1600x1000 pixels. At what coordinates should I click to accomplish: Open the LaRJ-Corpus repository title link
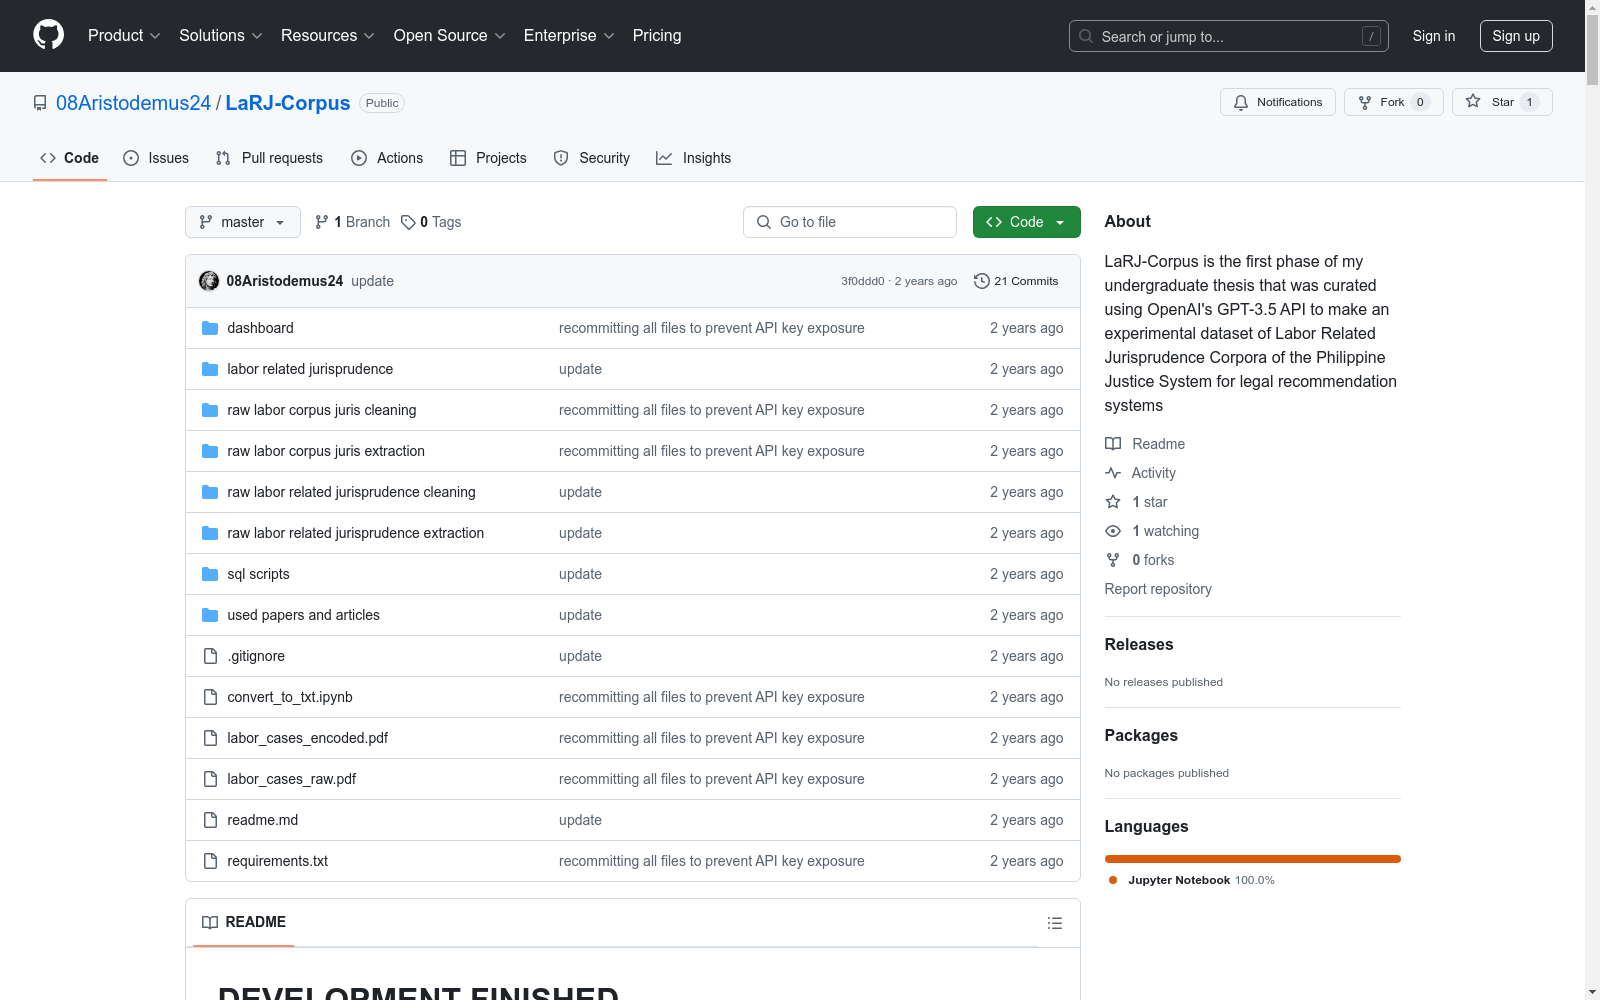pyautogui.click(x=288, y=103)
